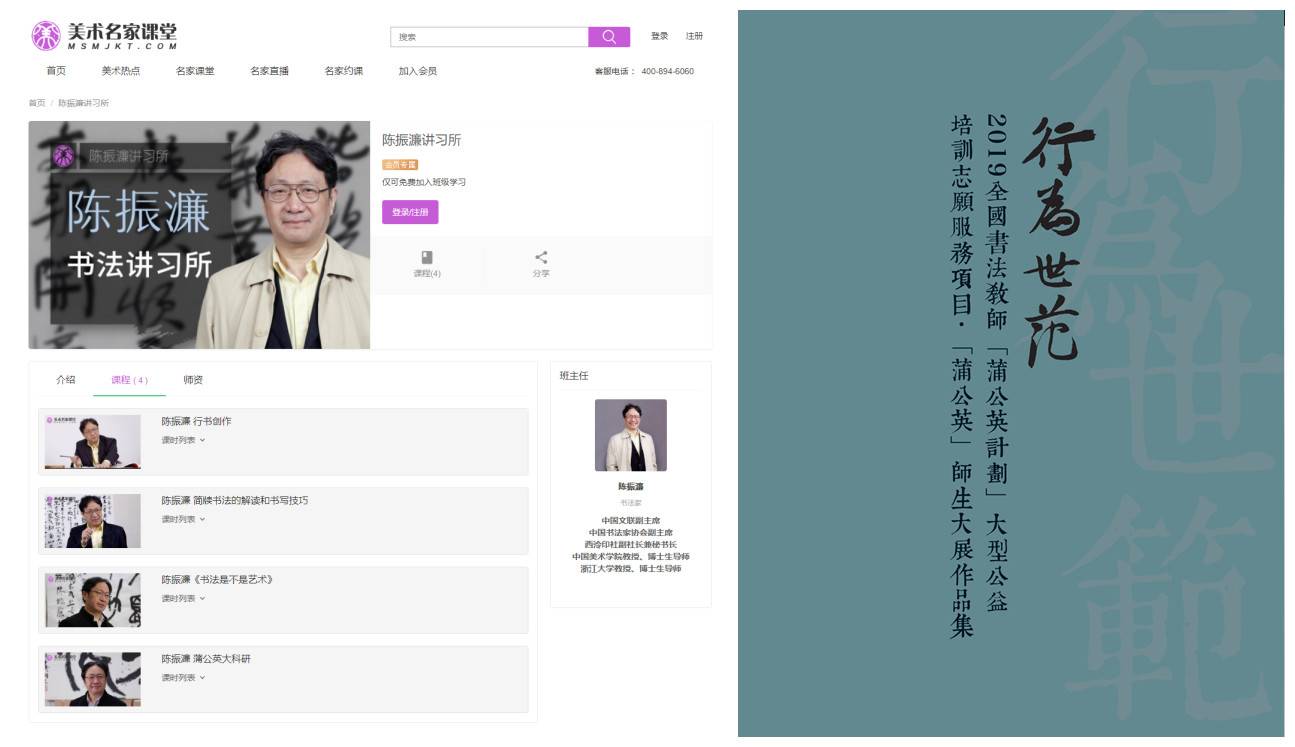Image resolution: width=1295 pixels, height=747 pixels.
Task: Open the 名家直播 navigation item
Action: [269, 71]
